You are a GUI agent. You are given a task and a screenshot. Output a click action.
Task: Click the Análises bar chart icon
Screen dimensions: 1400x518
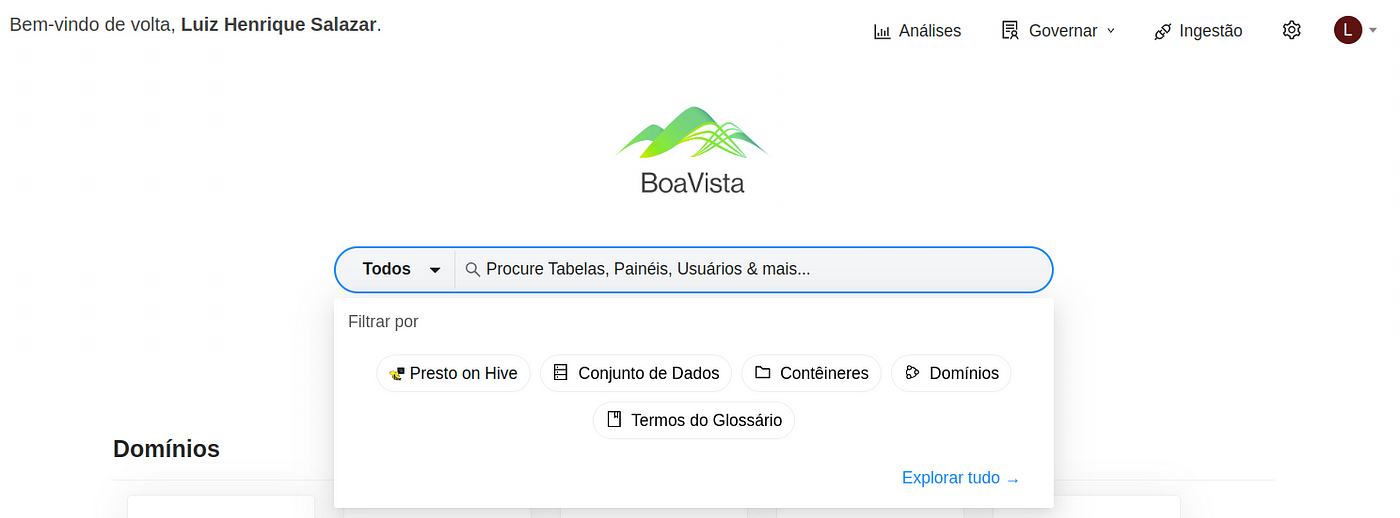[x=882, y=31]
